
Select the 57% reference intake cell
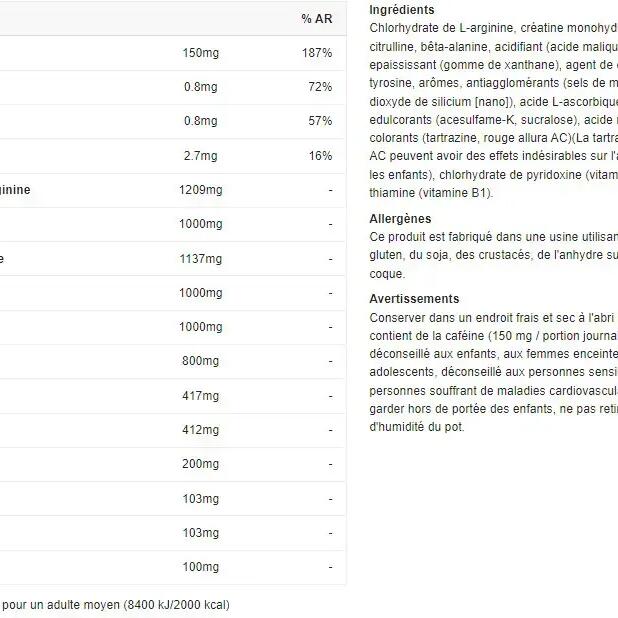pos(320,121)
